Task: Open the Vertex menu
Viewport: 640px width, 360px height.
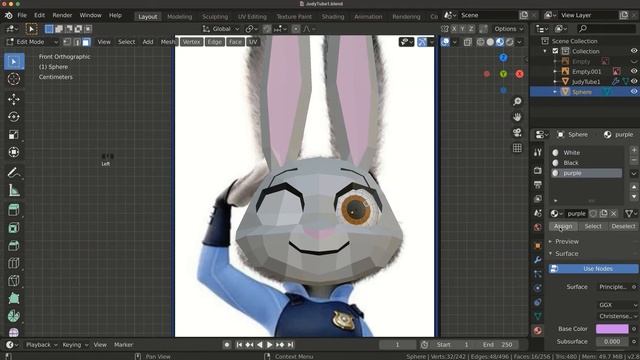Action: [191, 42]
